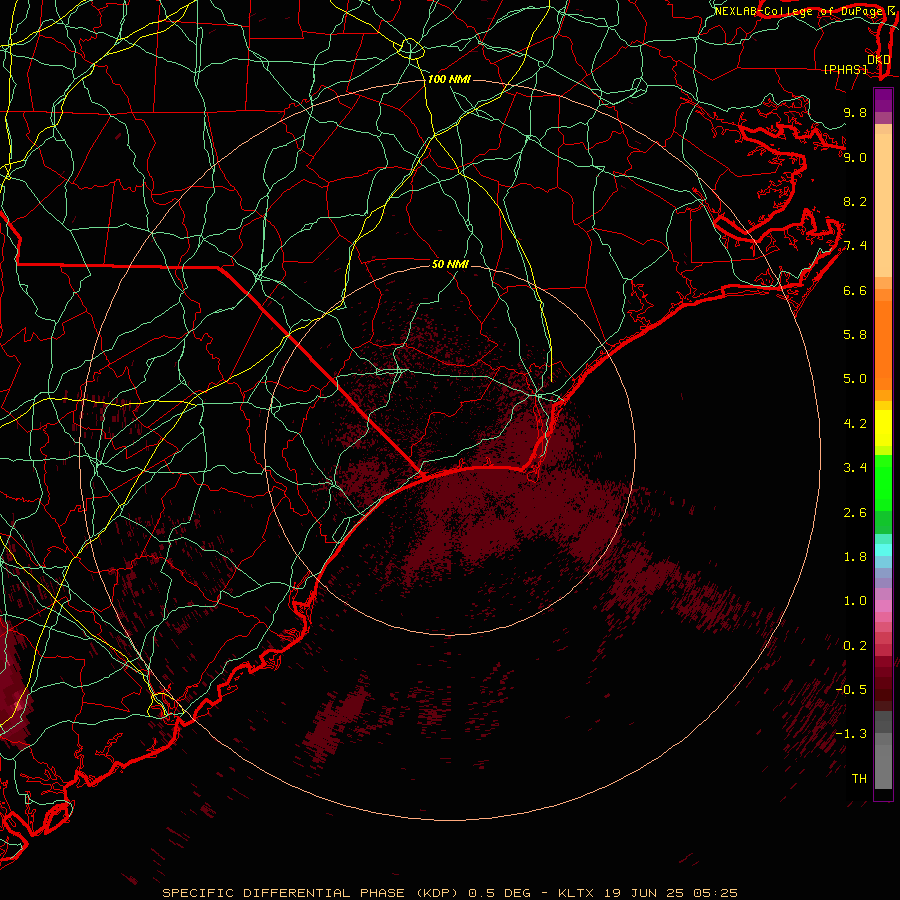This screenshot has width=900, height=900.
Task: Pick the gray color bar segment
Action: [x=883, y=767]
